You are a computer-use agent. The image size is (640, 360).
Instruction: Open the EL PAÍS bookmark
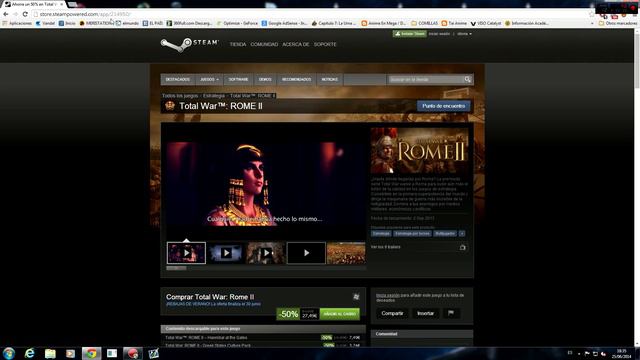point(152,23)
